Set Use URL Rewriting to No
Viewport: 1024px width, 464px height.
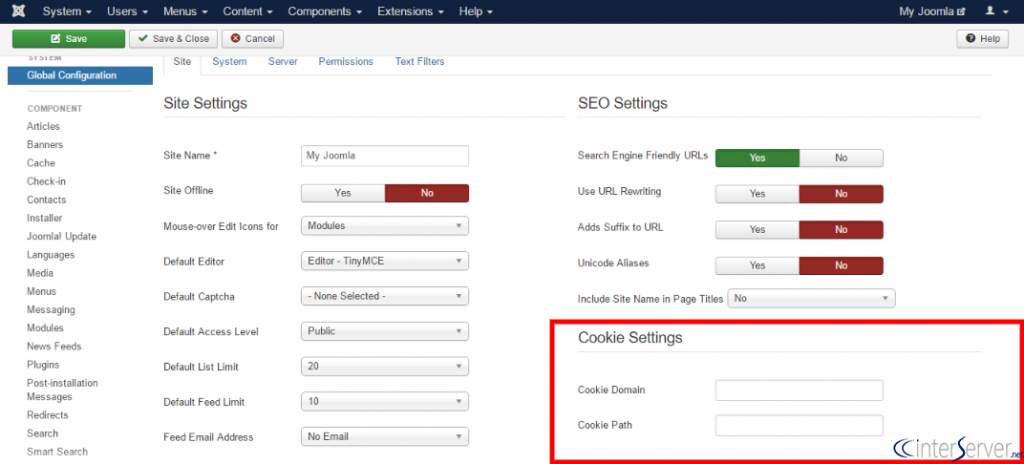click(841, 194)
